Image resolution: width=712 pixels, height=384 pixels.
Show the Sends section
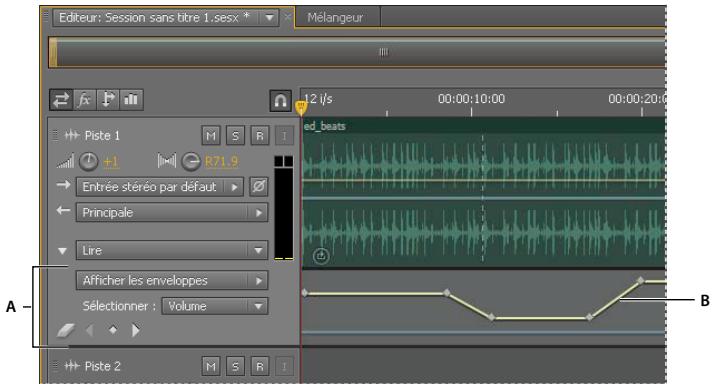(108, 99)
